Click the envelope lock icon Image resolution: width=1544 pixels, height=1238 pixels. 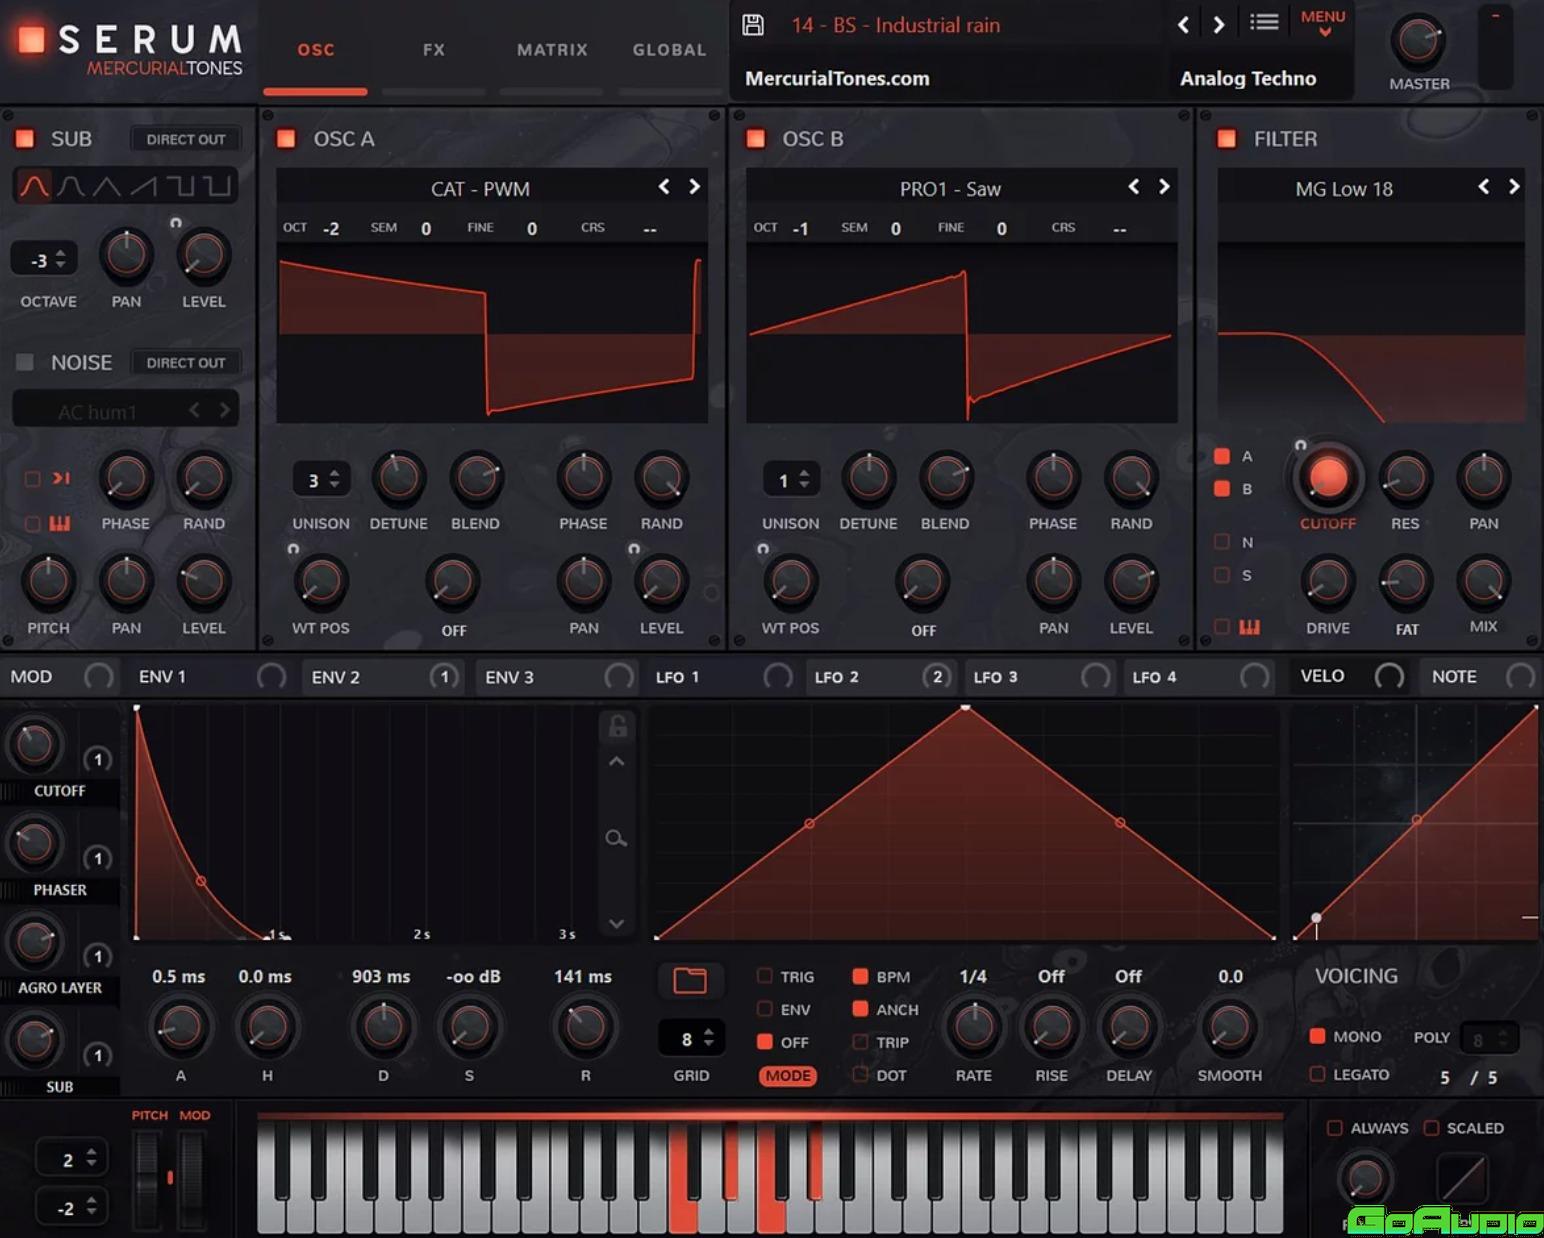click(617, 726)
